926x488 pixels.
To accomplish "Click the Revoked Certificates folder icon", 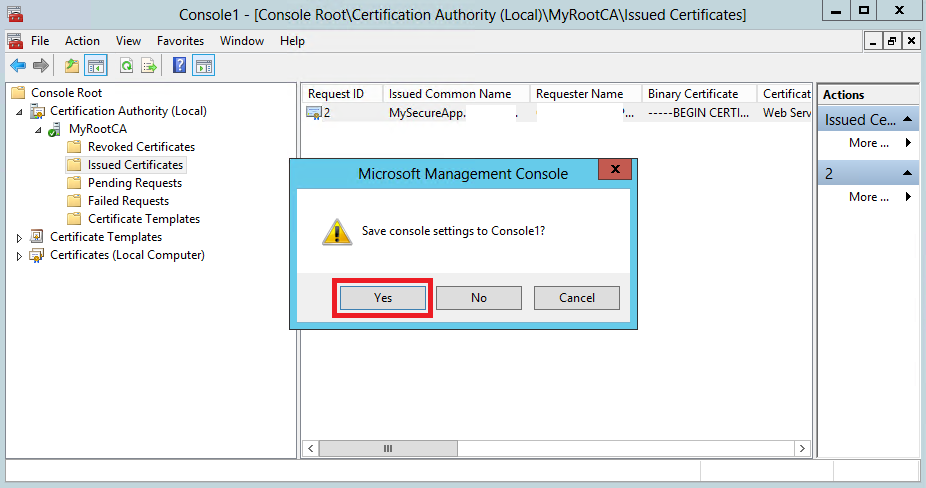I will (x=74, y=147).
